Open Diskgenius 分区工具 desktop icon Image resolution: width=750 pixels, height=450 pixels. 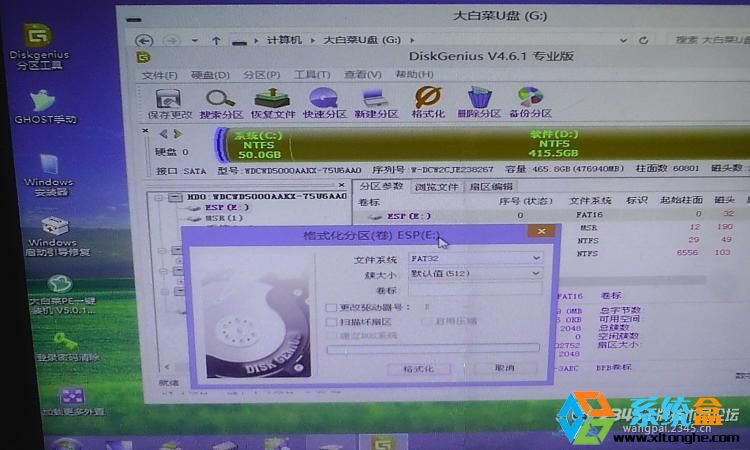pos(38,46)
